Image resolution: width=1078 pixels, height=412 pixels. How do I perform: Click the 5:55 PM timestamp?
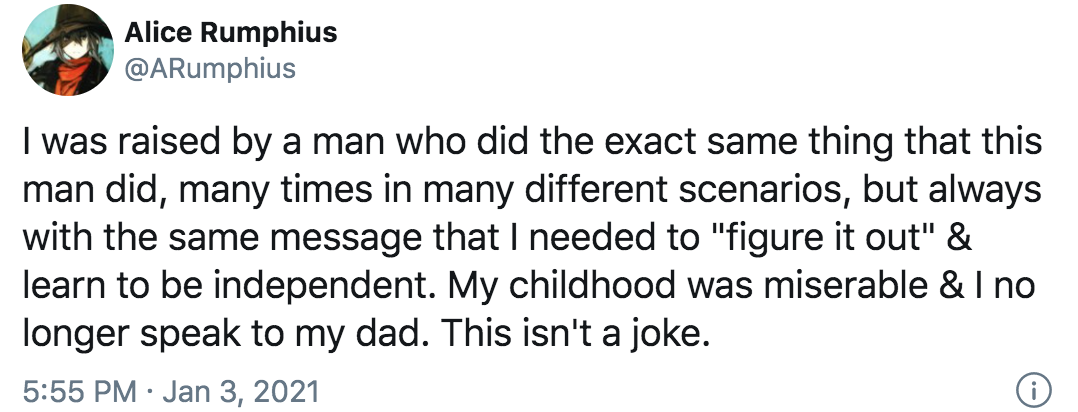point(80,391)
